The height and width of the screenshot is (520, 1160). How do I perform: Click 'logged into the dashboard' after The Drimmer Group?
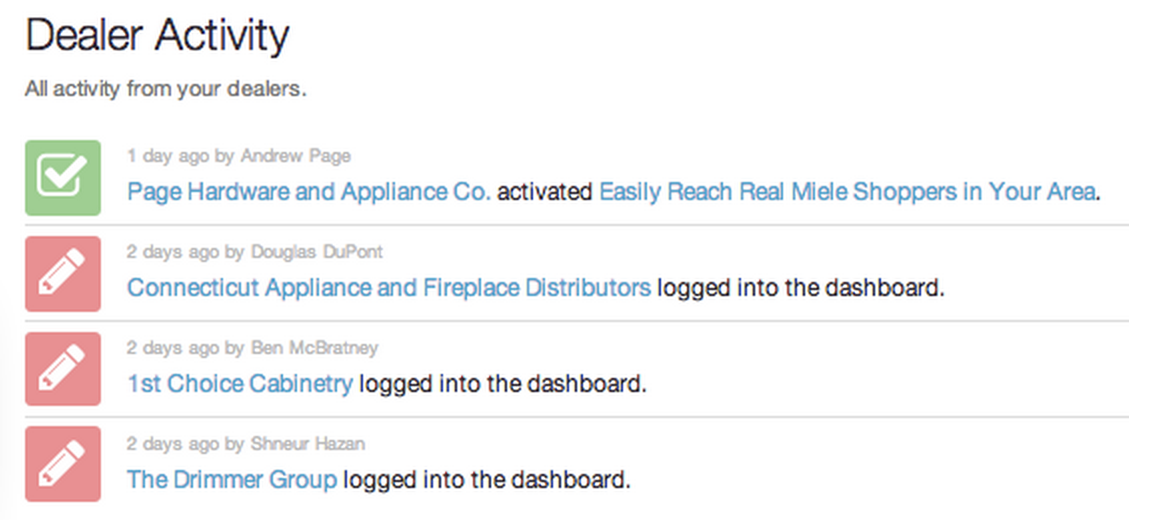[x=487, y=479]
